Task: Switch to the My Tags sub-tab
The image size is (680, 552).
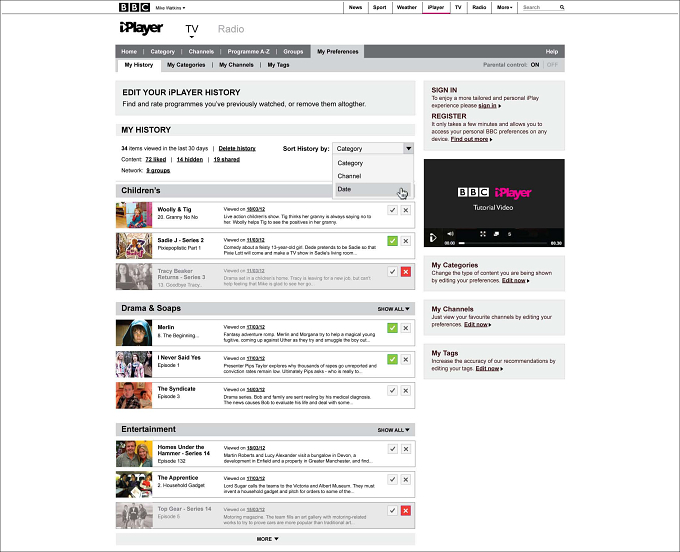Action: click(278, 65)
